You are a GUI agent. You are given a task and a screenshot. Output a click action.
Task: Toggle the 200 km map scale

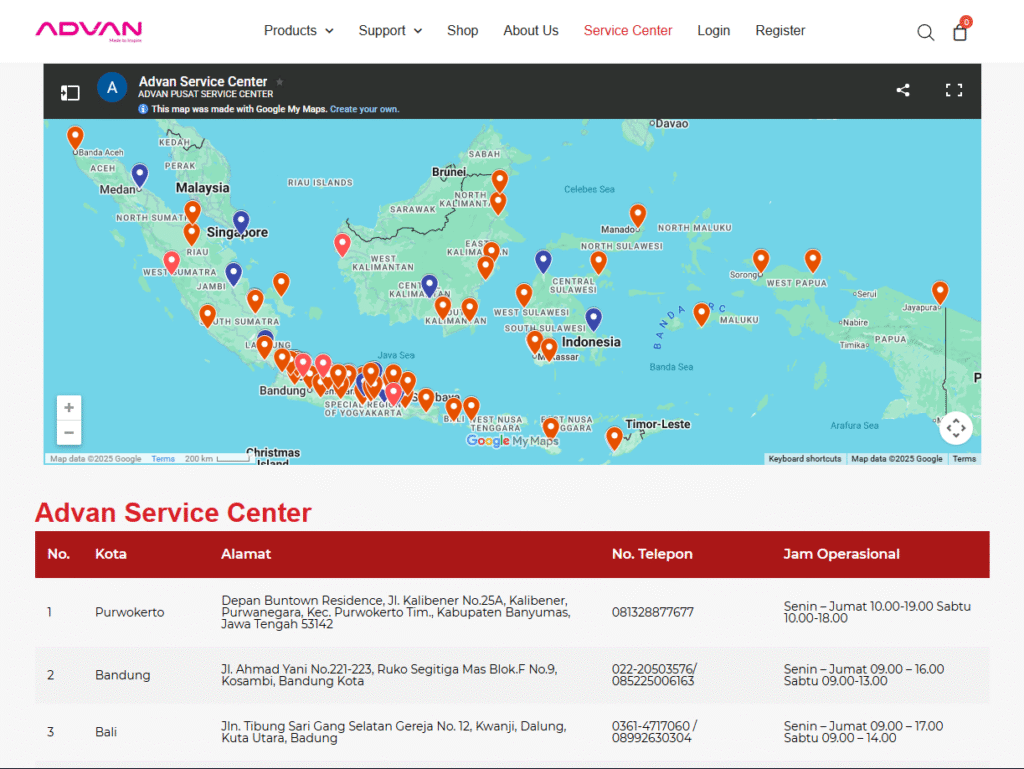(217, 459)
